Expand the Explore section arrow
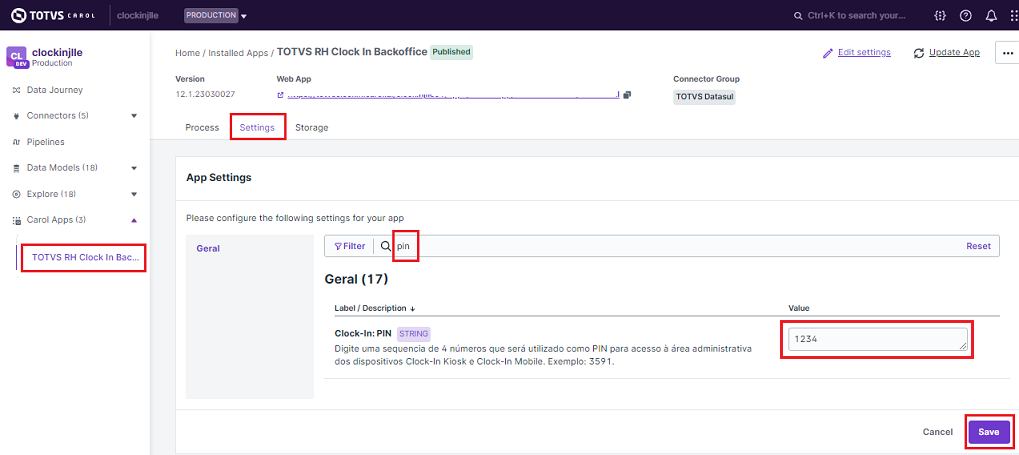Viewport: 1019px width, 455px height. tap(134, 194)
